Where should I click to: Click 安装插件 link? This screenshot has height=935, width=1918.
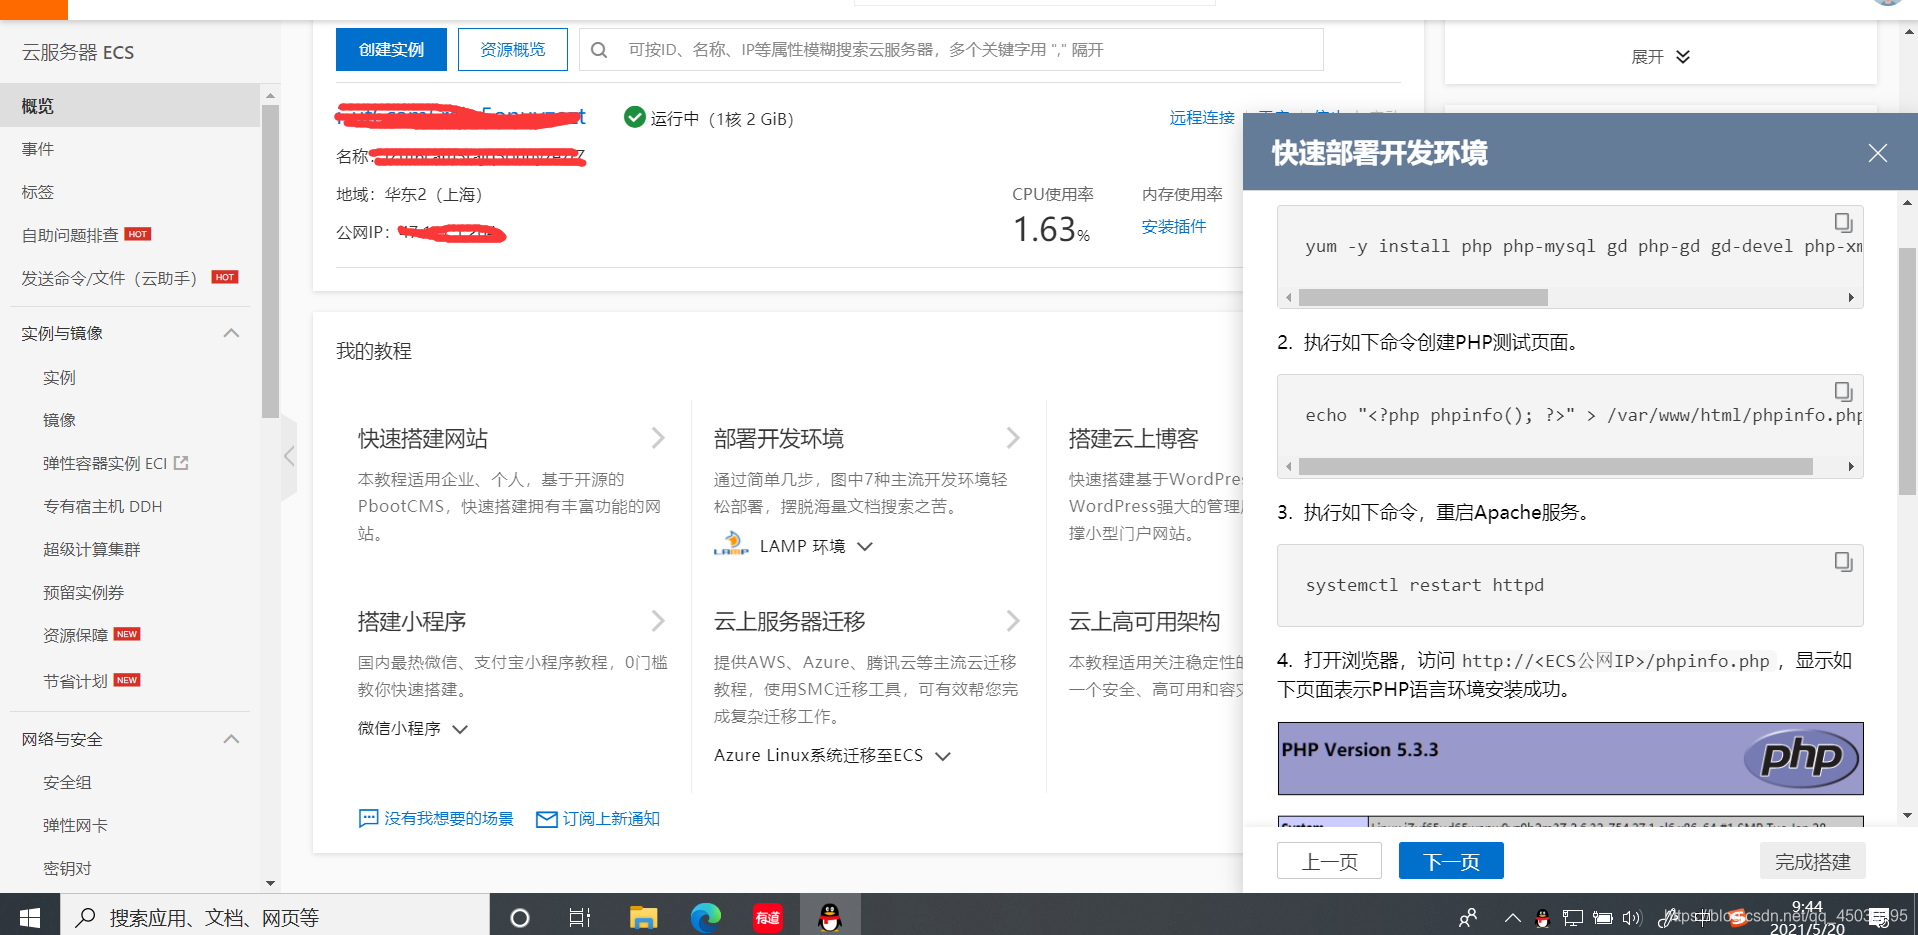[1173, 227]
